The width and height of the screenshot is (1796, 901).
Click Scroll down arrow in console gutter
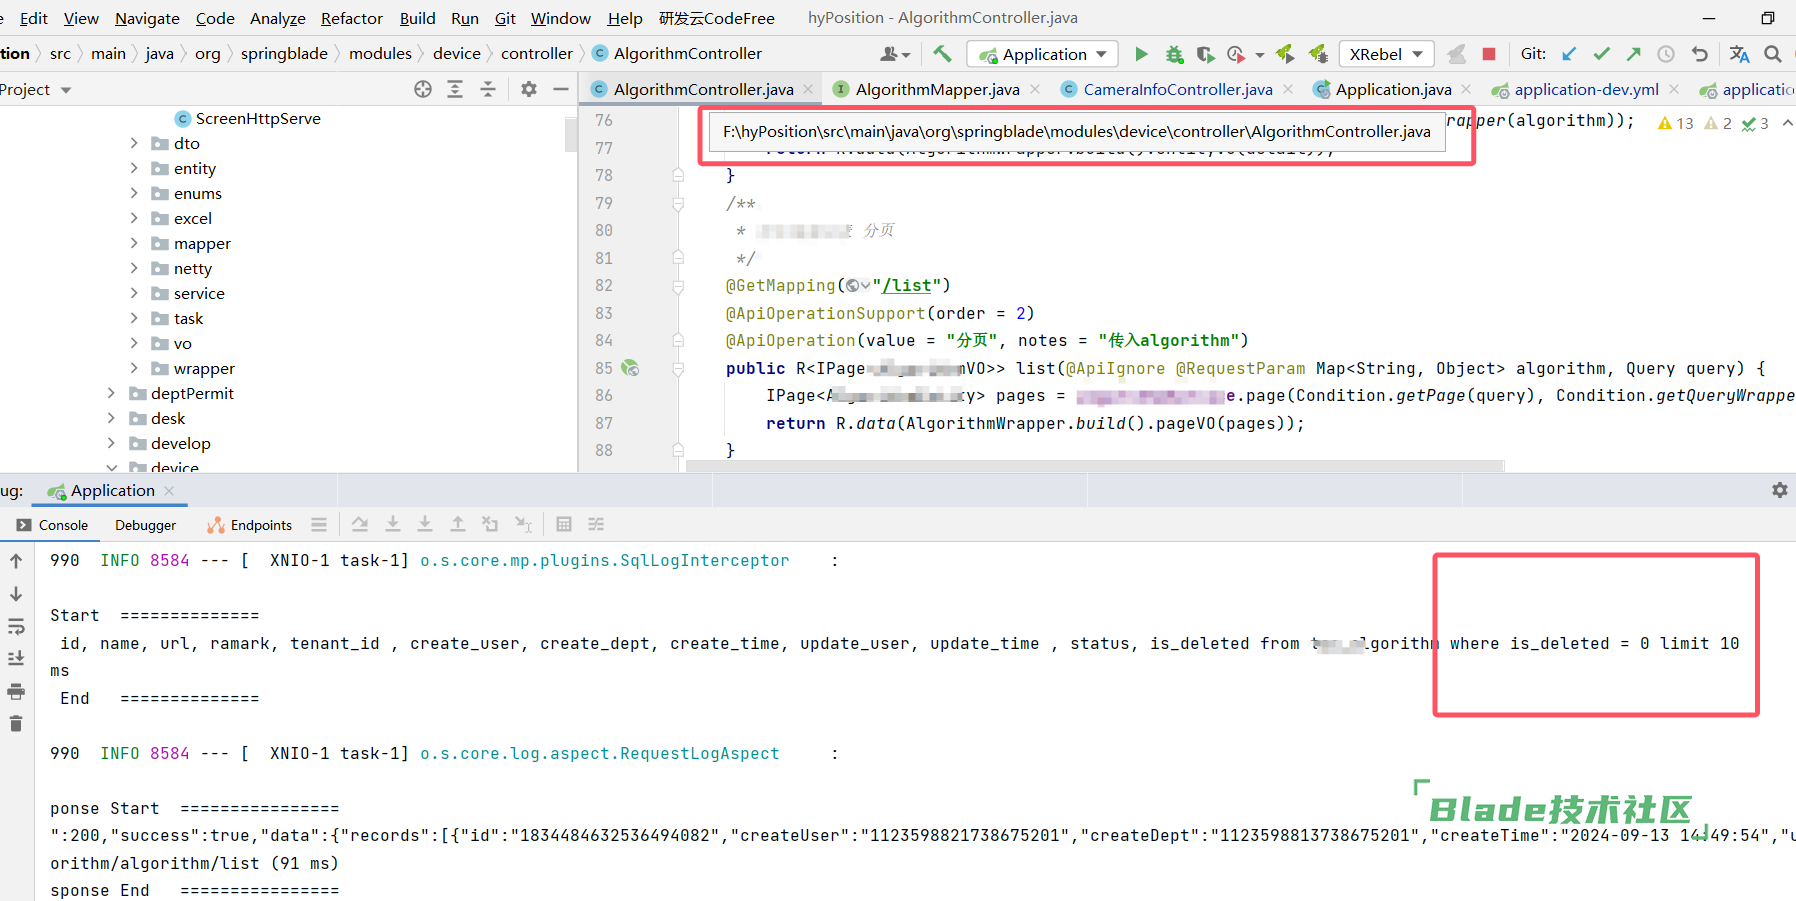[x=16, y=594]
